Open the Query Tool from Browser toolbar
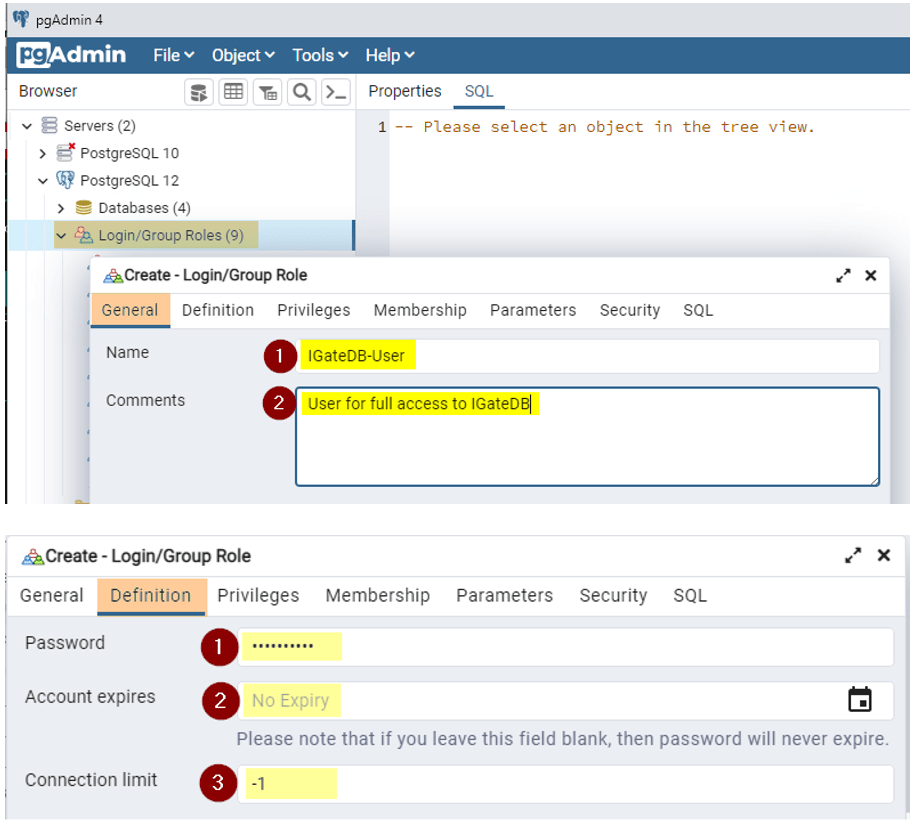Image resolution: width=919 pixels, height=832 pixels. click(x=199, y=92)
